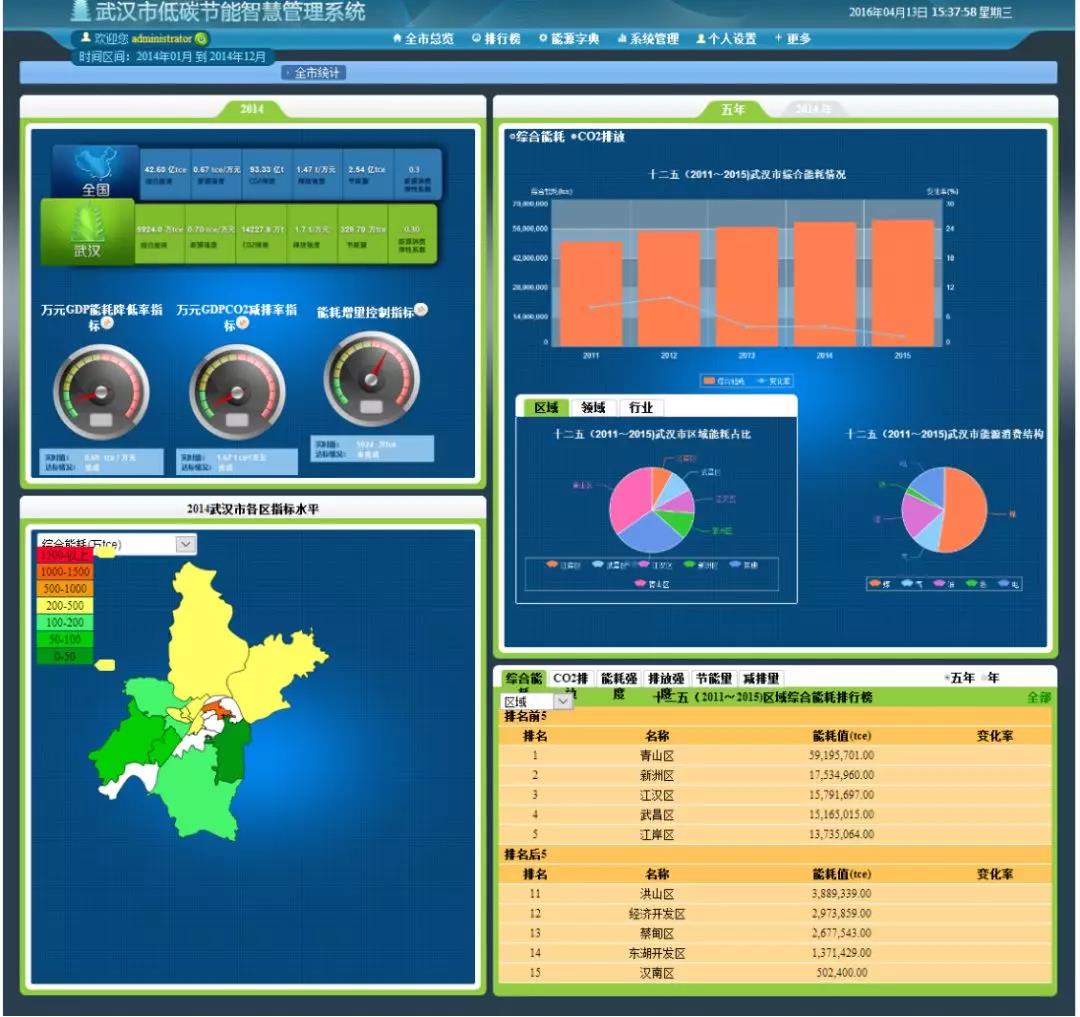Click the 全市统计 button
The image size is (1080, 1017).
[314, 73]
